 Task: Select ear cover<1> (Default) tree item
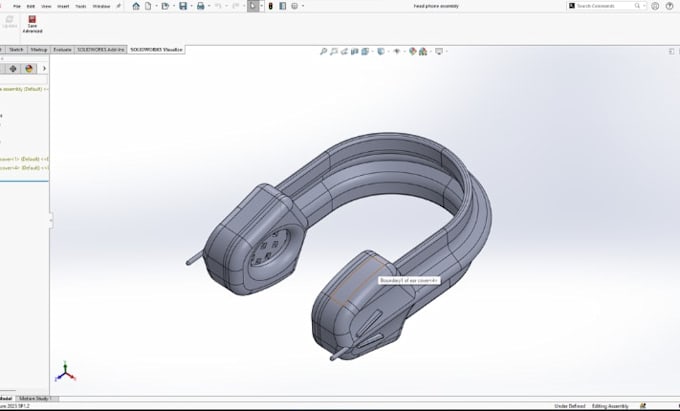24,159
